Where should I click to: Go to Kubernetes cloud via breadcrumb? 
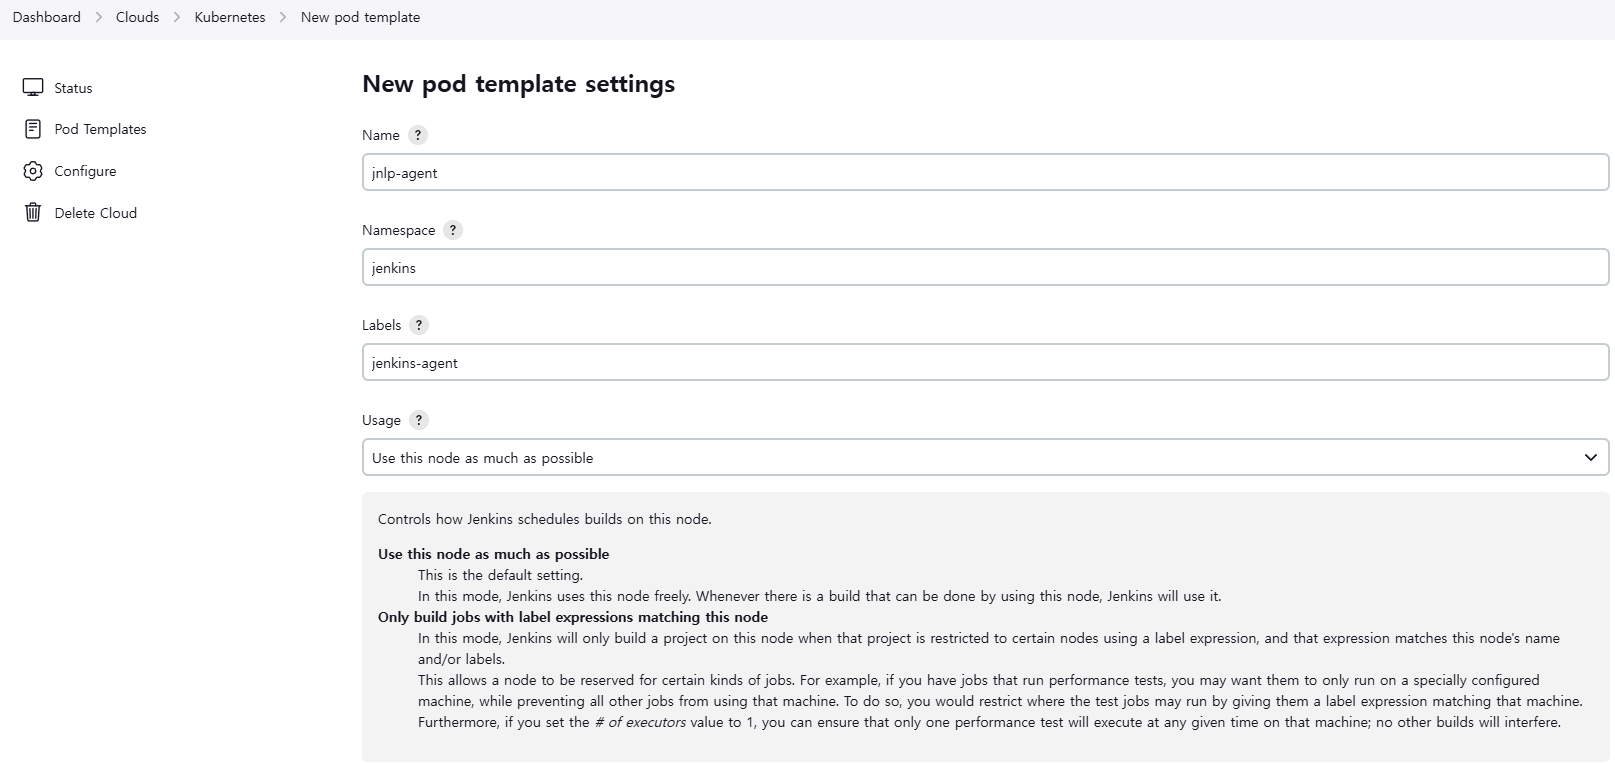coord(229,16)
